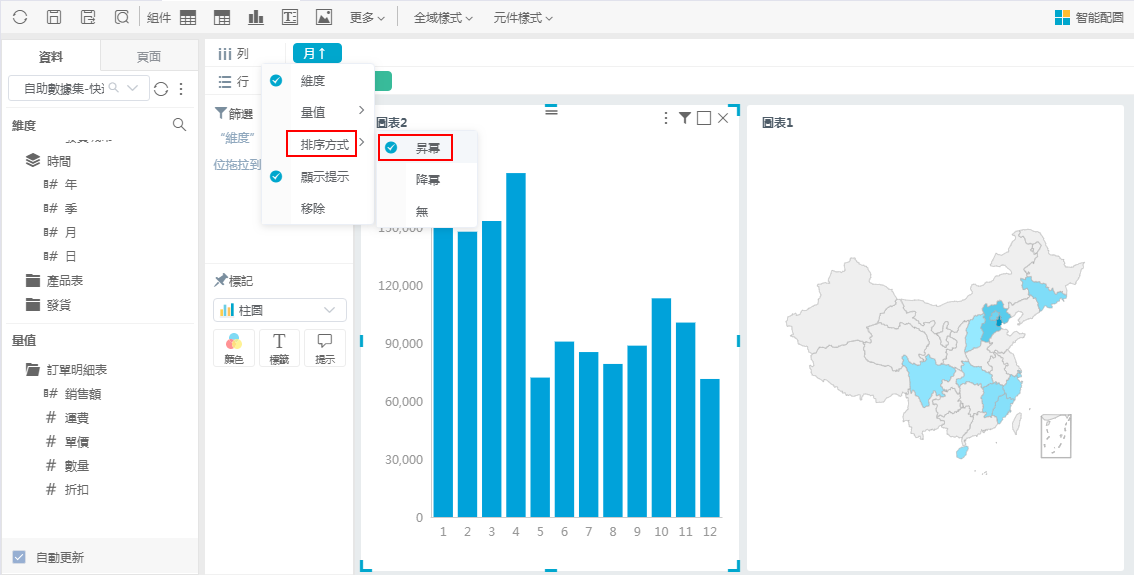Image resolution: width=1134 pixels, height=575 pixels.
Task: Insert a bar chart component from the toolbar
Action: pos(256,17)
